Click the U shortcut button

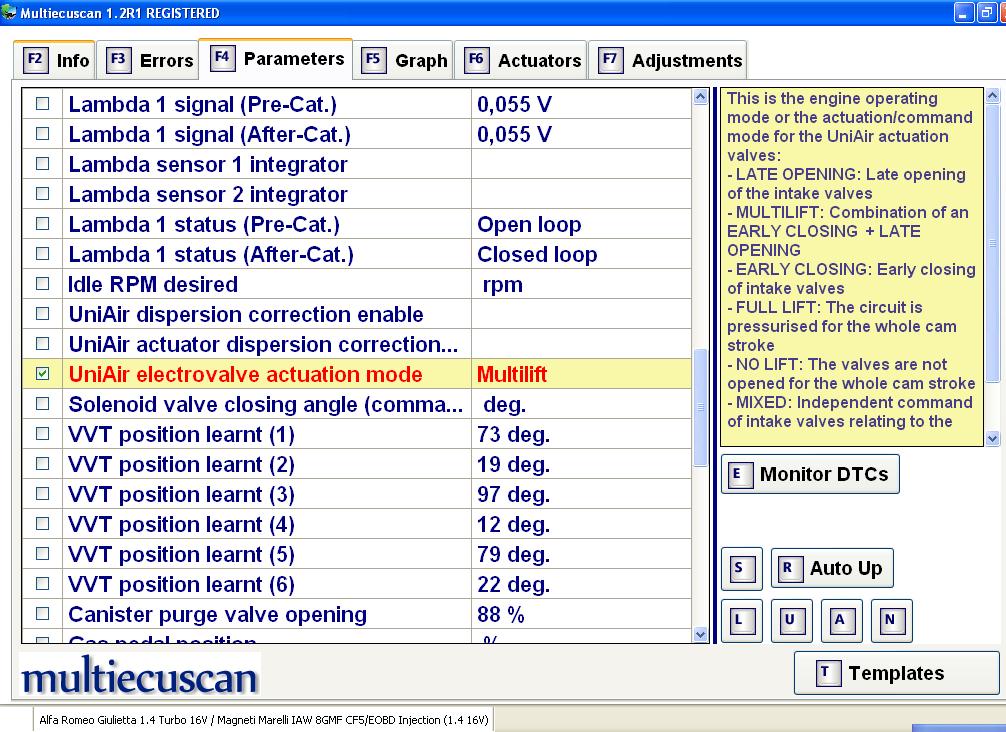coord(791,621)
